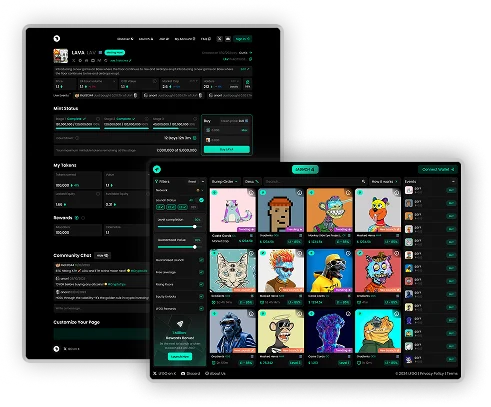Adjust the second filter slider below Mint completion
This screenshot has height=407, width=491.
tap(195, 247)
